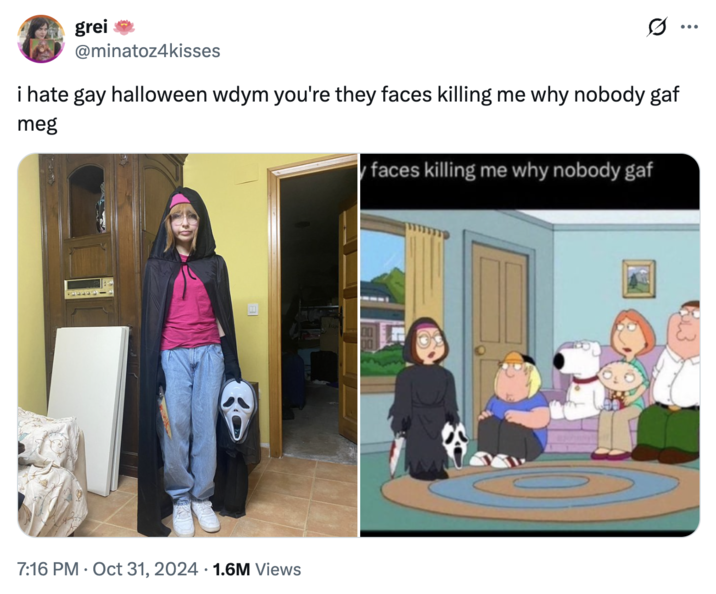Click the 1.6M Views count
This screenshot has width=716, height=594.
tap(257, 569)
